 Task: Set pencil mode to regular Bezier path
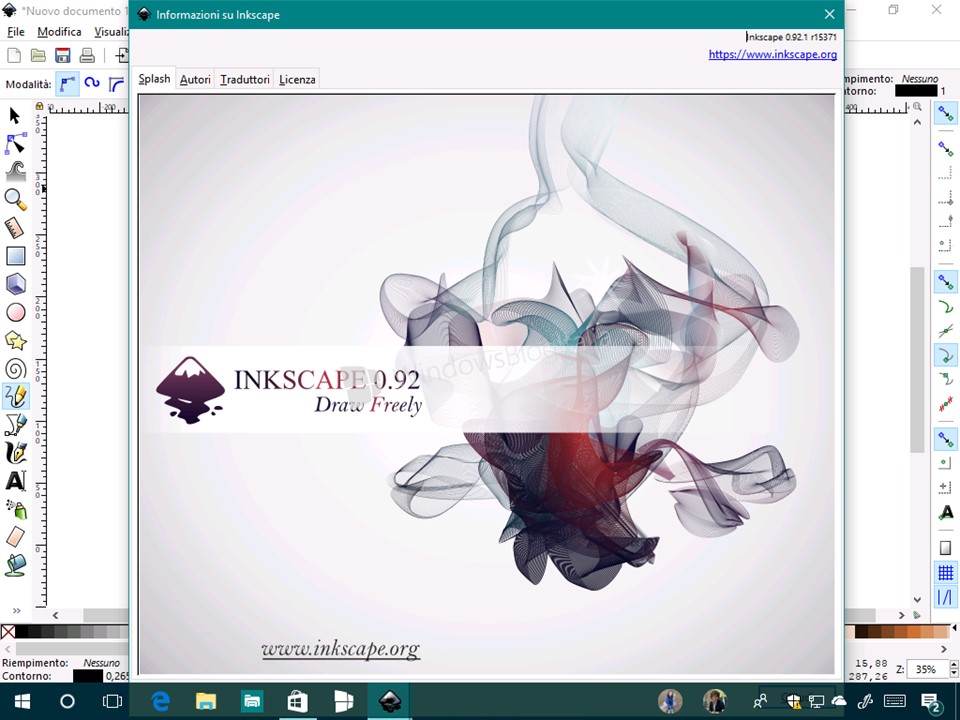[67, 84]
